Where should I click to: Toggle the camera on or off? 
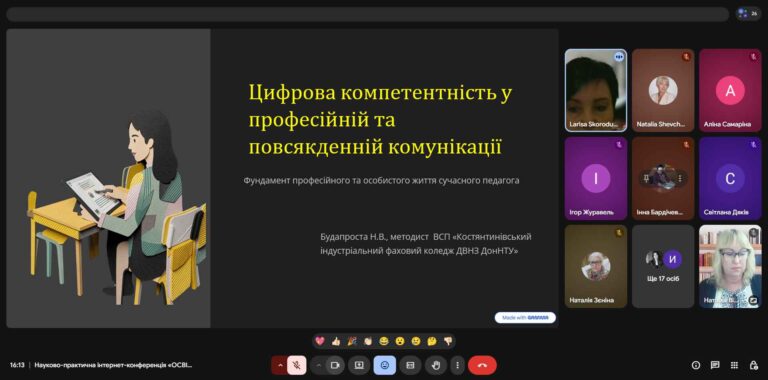(x=336, y=365)
